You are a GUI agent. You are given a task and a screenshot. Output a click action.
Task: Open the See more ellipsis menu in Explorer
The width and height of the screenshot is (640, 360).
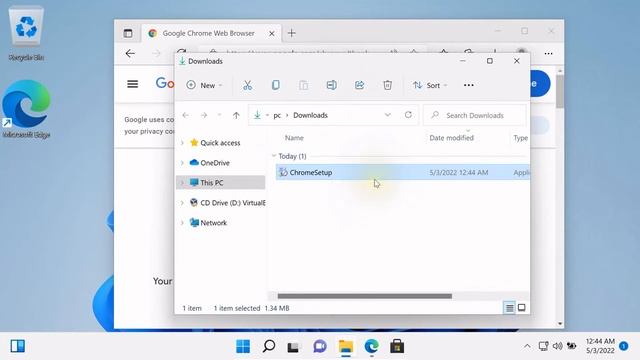coord(469,85)
